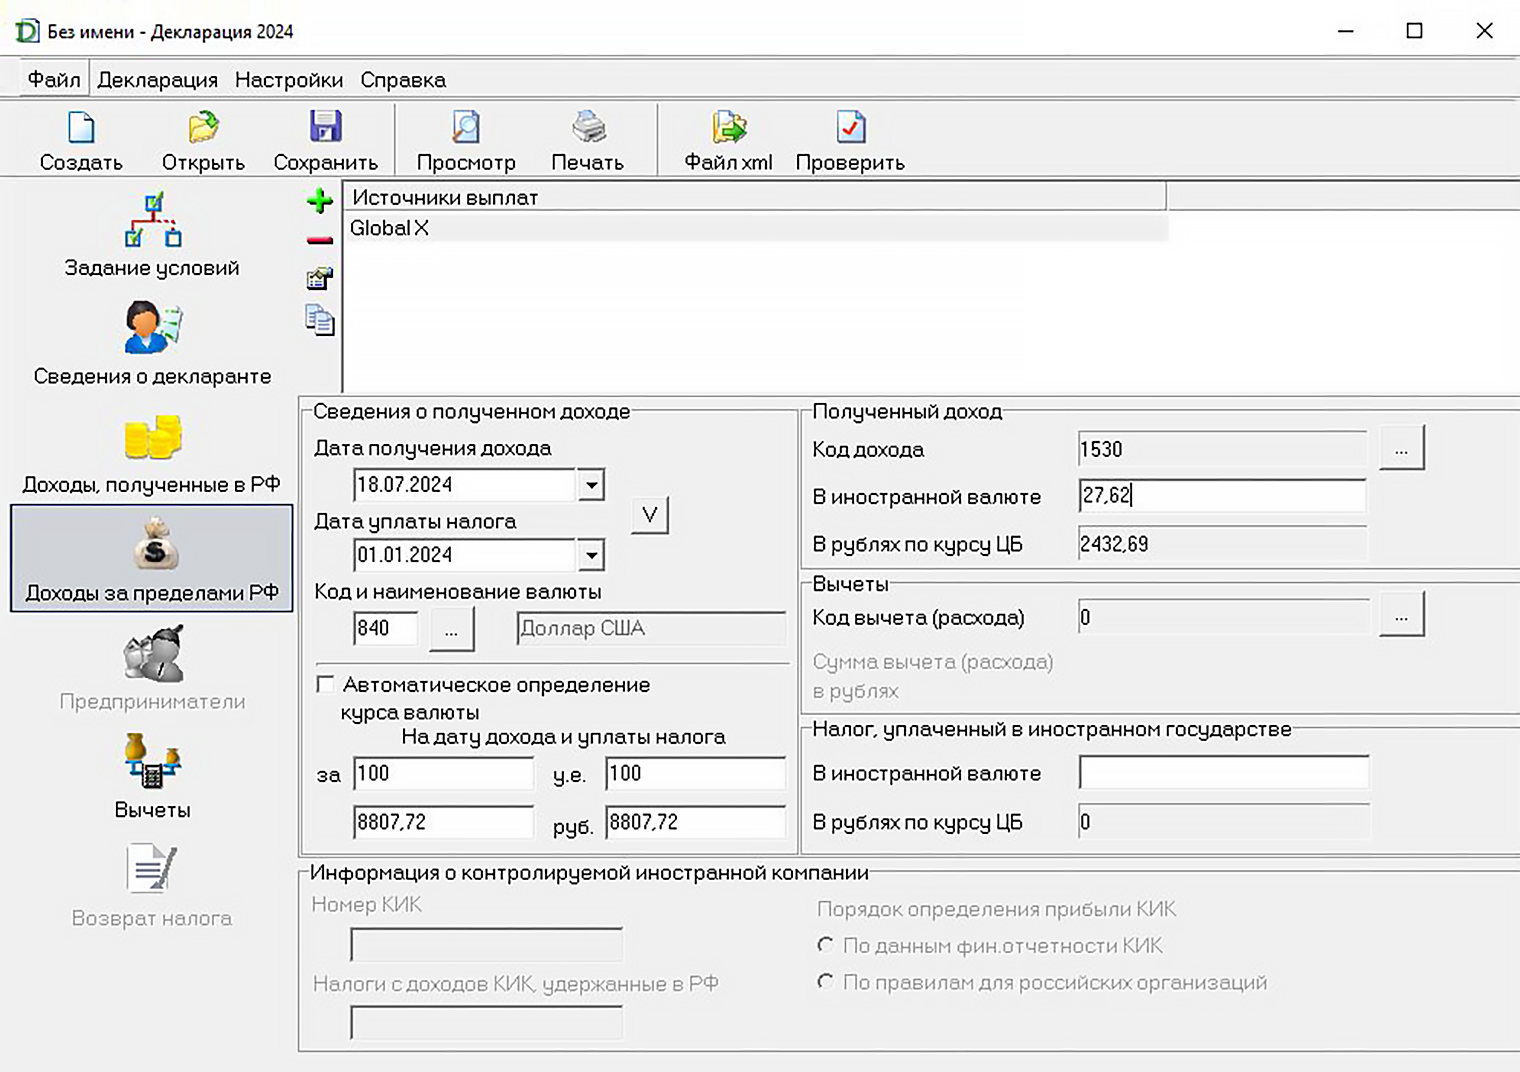This screenshot has width=1520, height=1072.
Task: Click the V copy-date button
Action: tap(650, 515)
